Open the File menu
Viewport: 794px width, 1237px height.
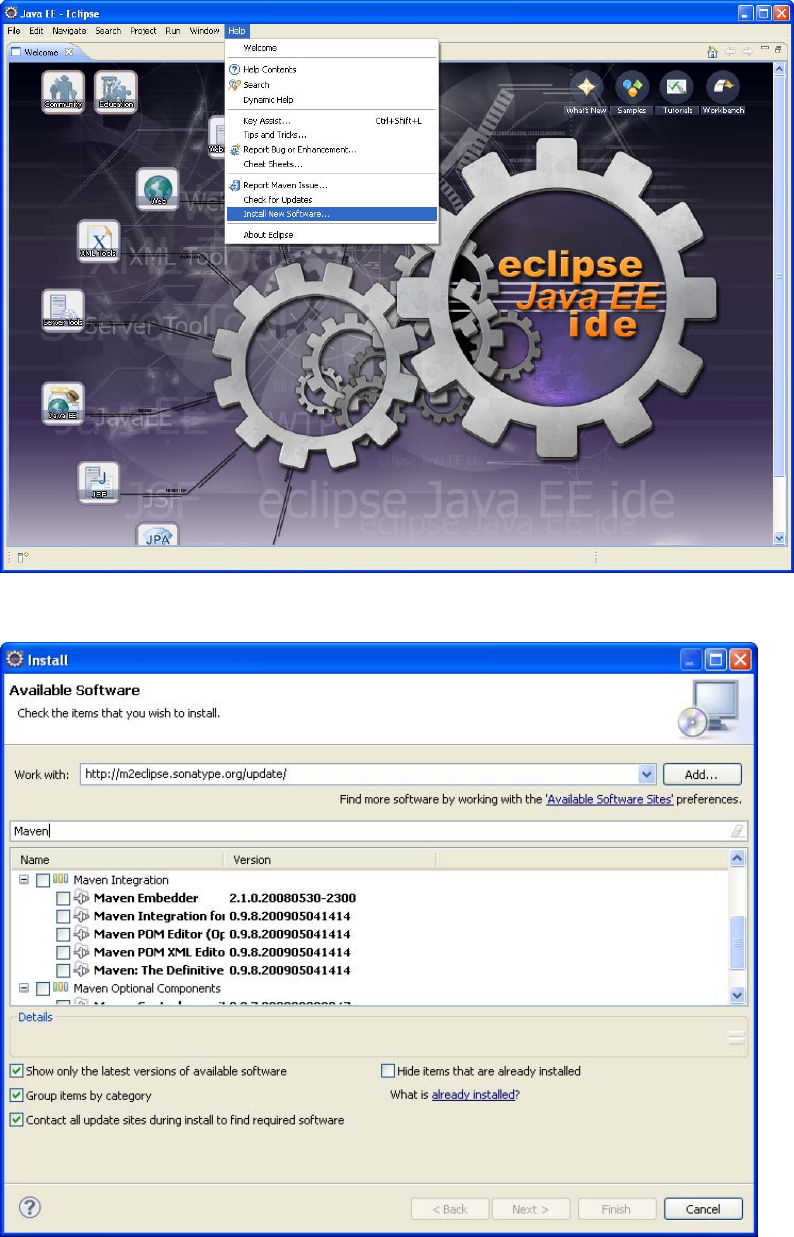coord(14,31)
